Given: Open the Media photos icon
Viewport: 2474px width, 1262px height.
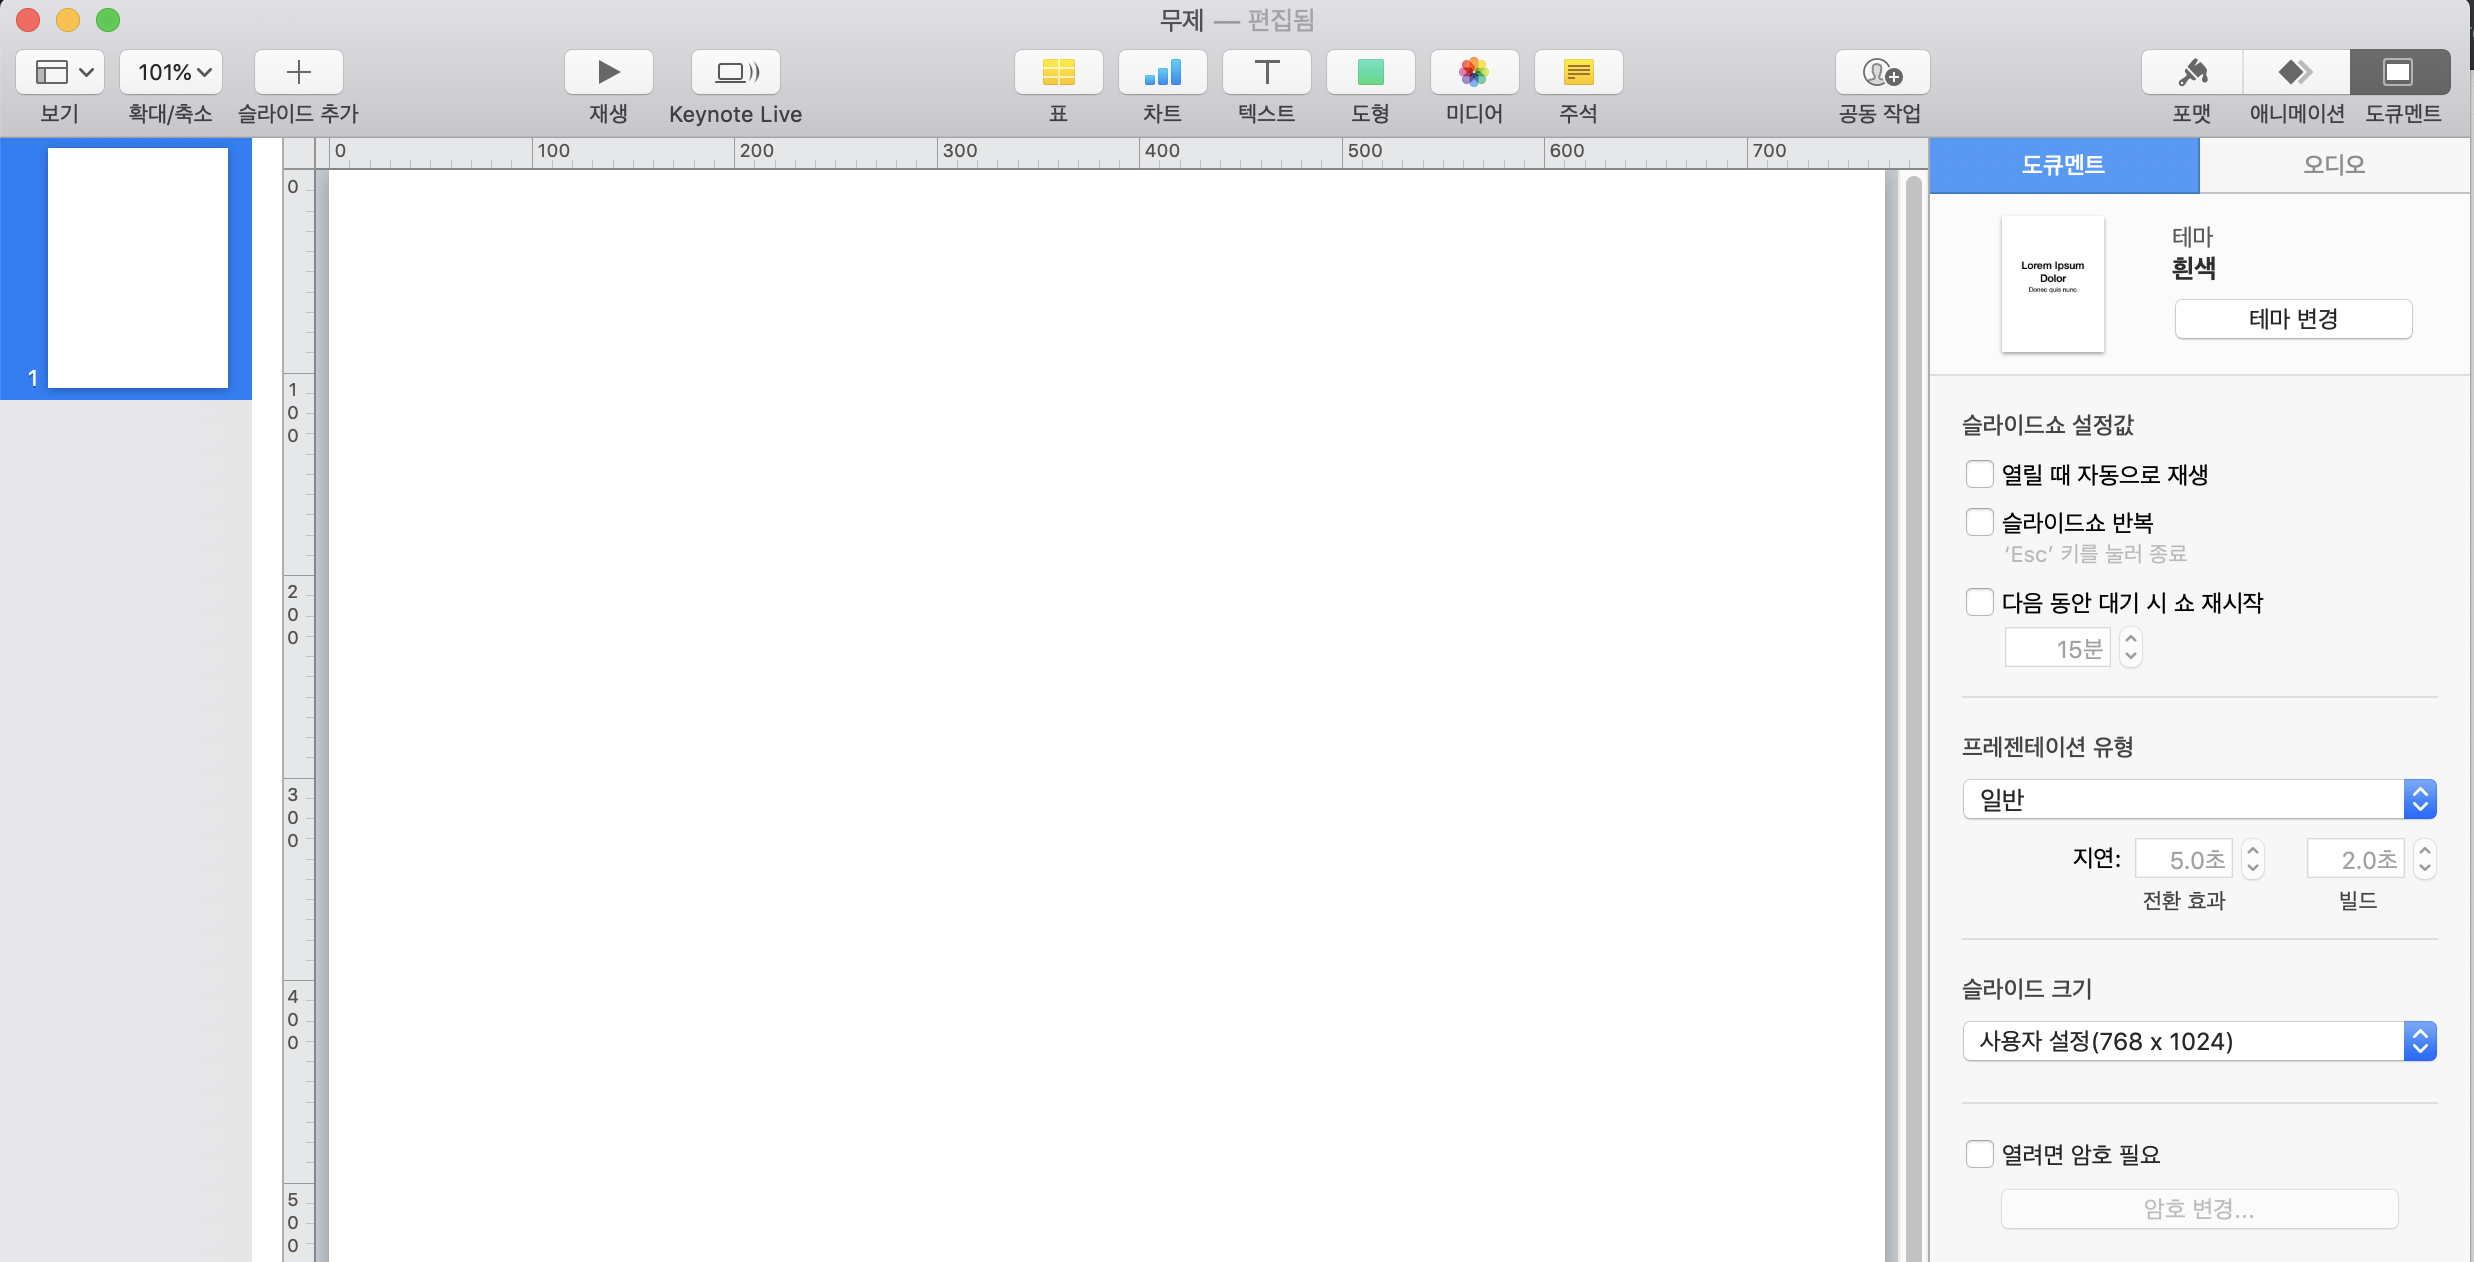Looking at the screenshot, I should point(1474,72).
